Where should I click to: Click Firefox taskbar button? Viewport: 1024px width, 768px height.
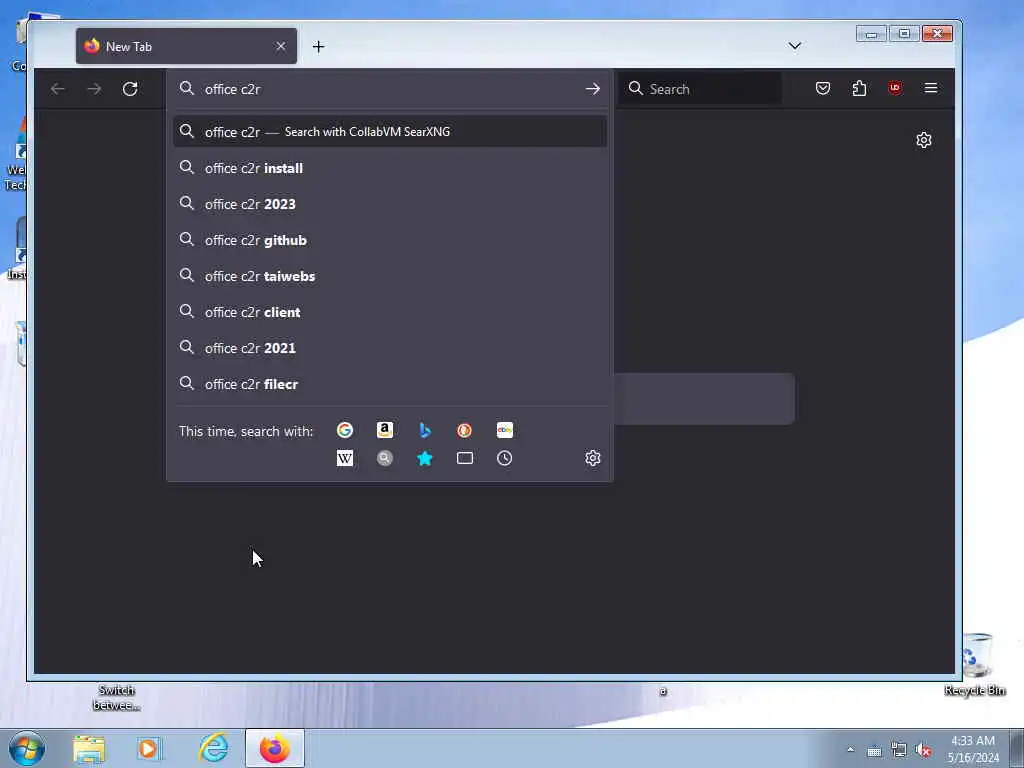pos(274,748)
